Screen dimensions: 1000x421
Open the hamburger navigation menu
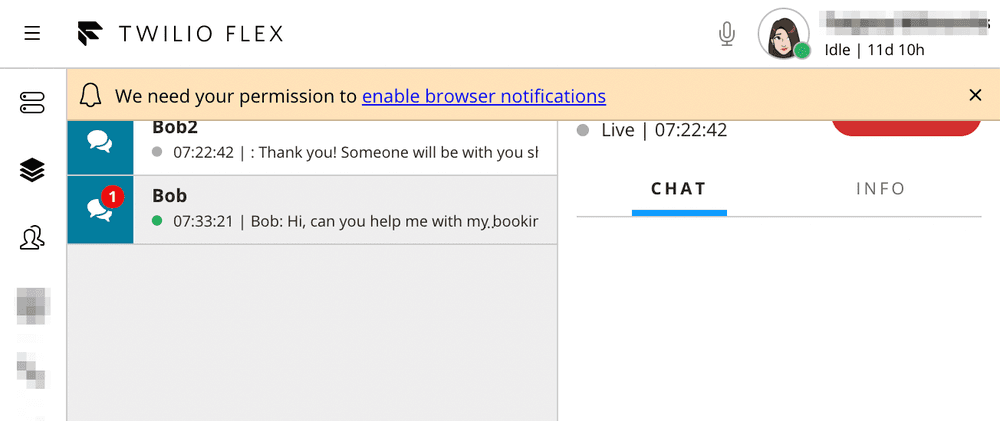point(32,33)
